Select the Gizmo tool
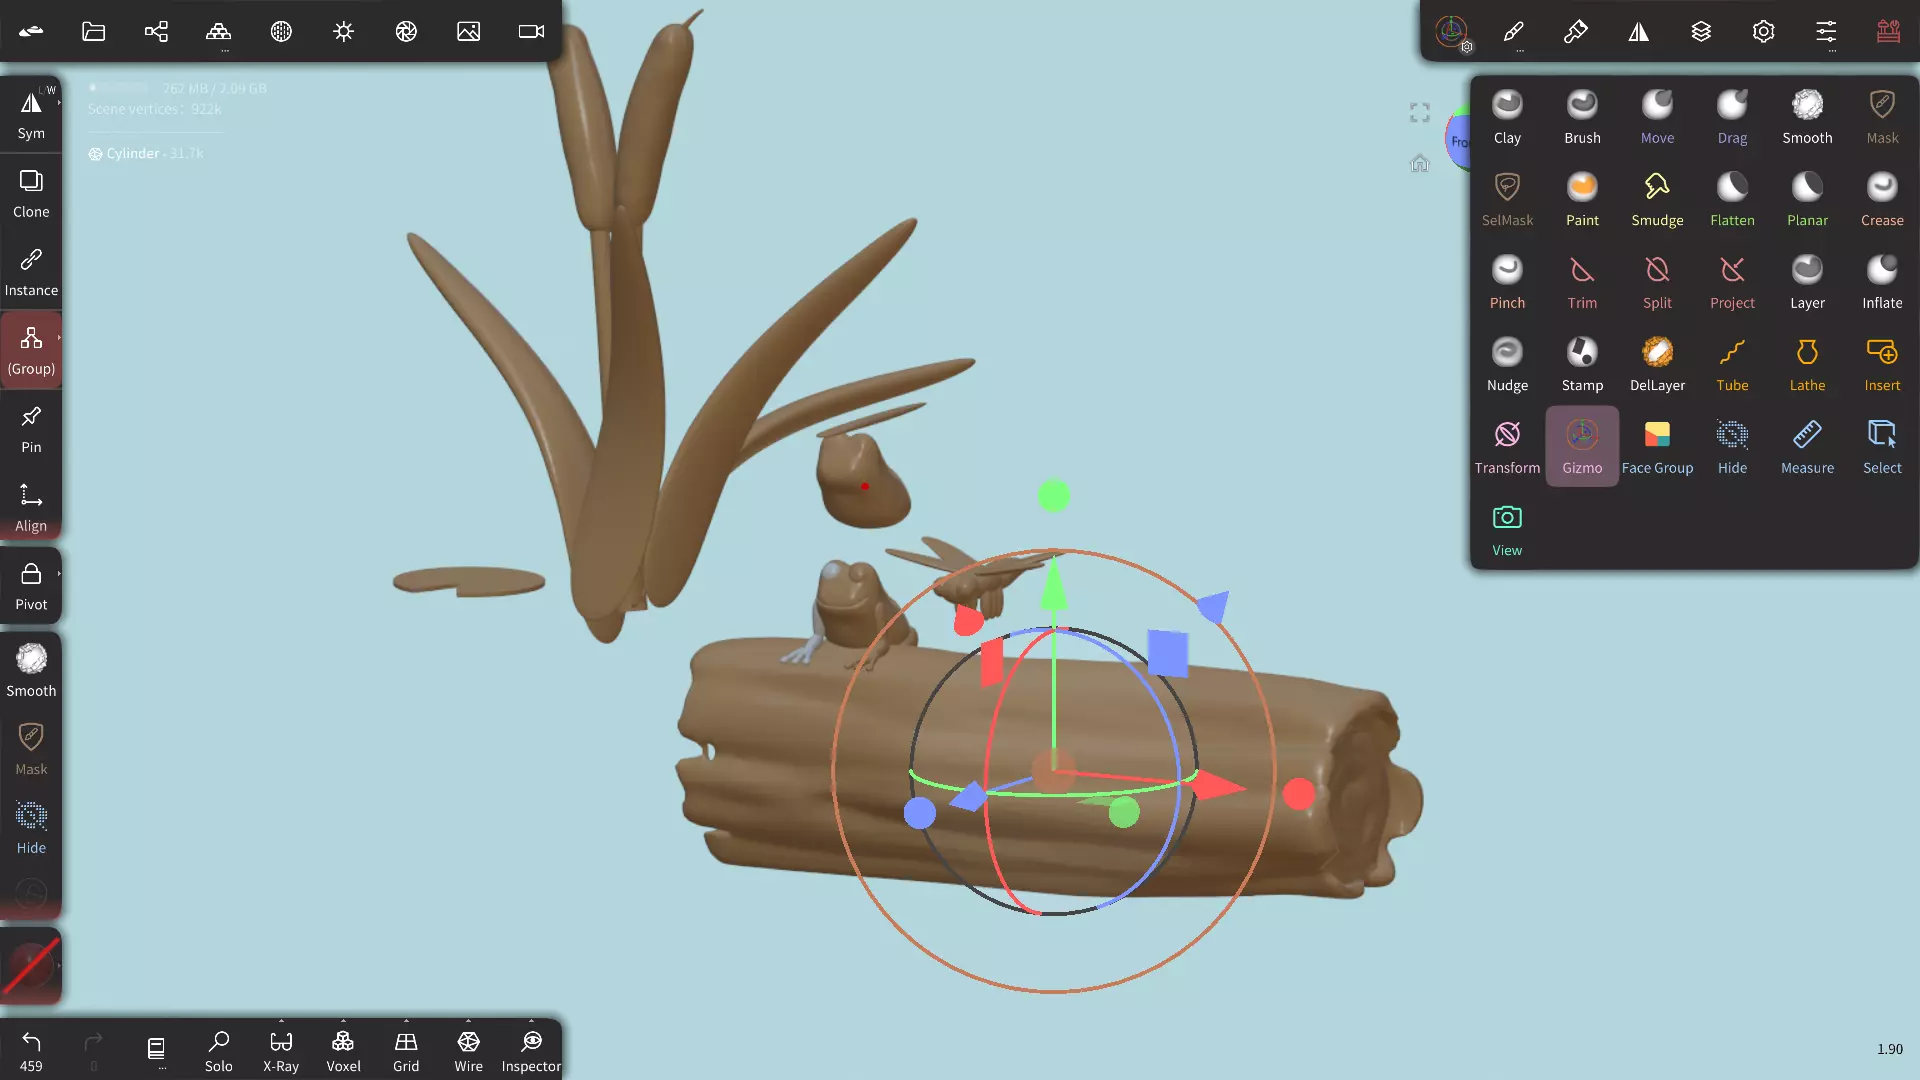Screen dimensions: 1920x1080 [x=1582, y=447]
